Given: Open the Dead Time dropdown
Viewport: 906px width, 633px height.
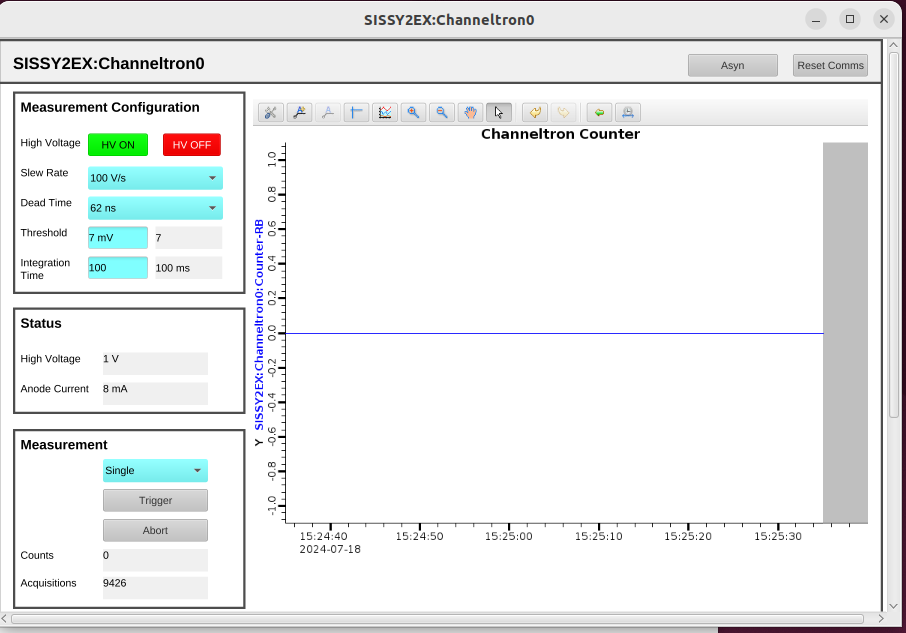Looking at the screenshot, I should (x=155, y=208).
